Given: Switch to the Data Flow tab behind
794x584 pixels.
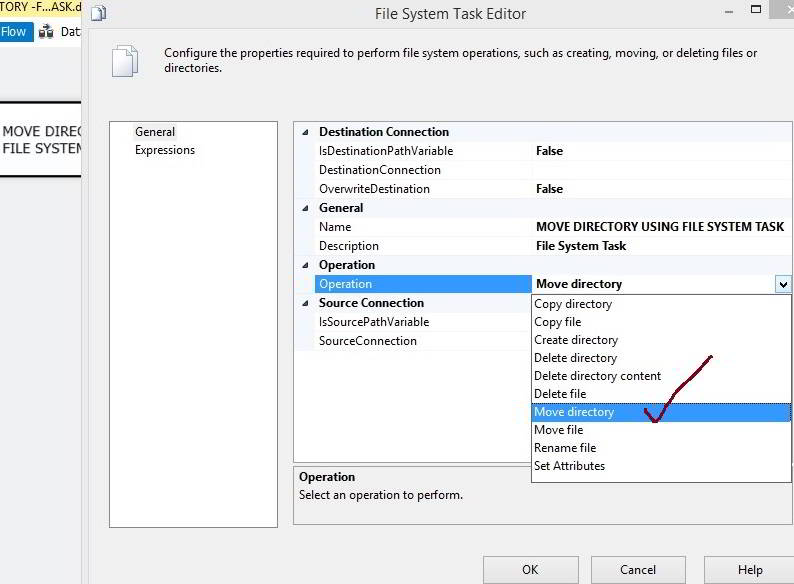Looking at the screenshot, I should click(x=60, y=32).
